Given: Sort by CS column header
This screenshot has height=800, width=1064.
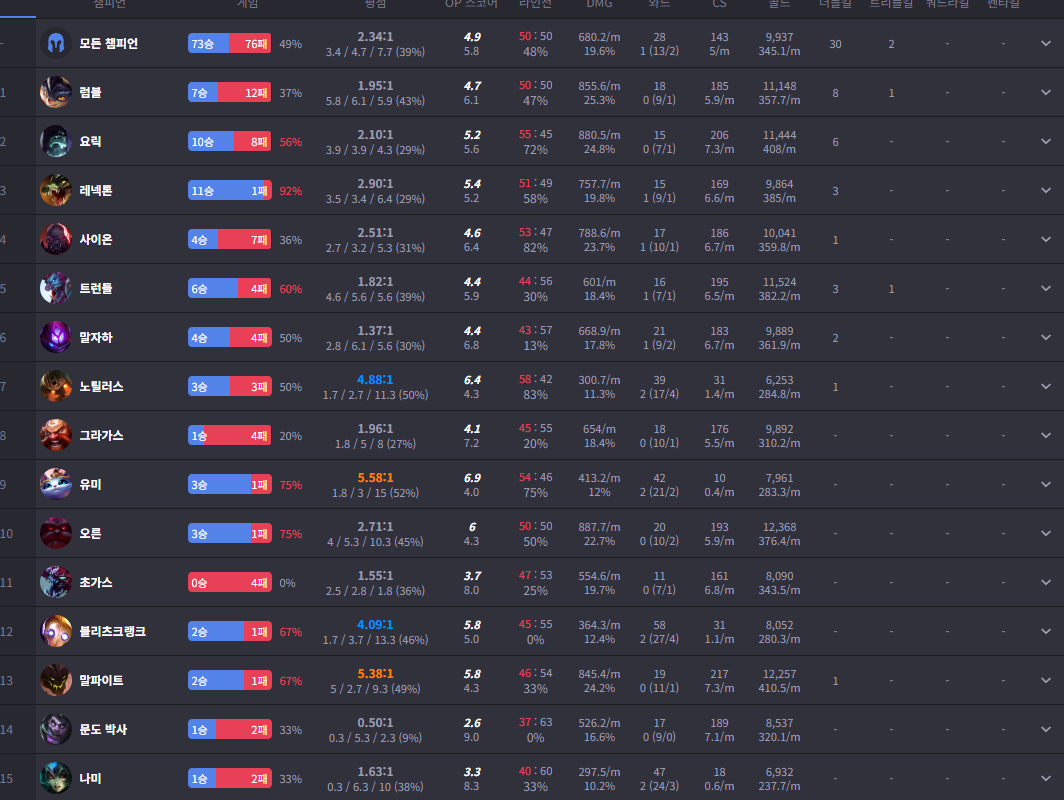Looking at the screenshot, I should [719, 5].
